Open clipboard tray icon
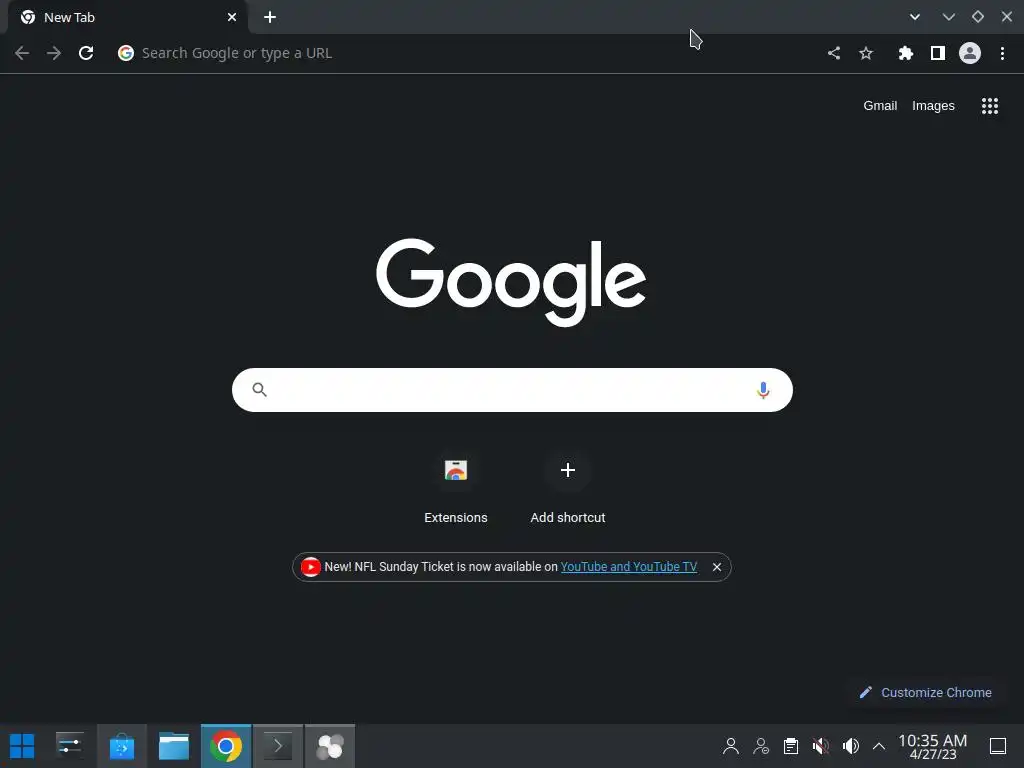 [790, 746]
